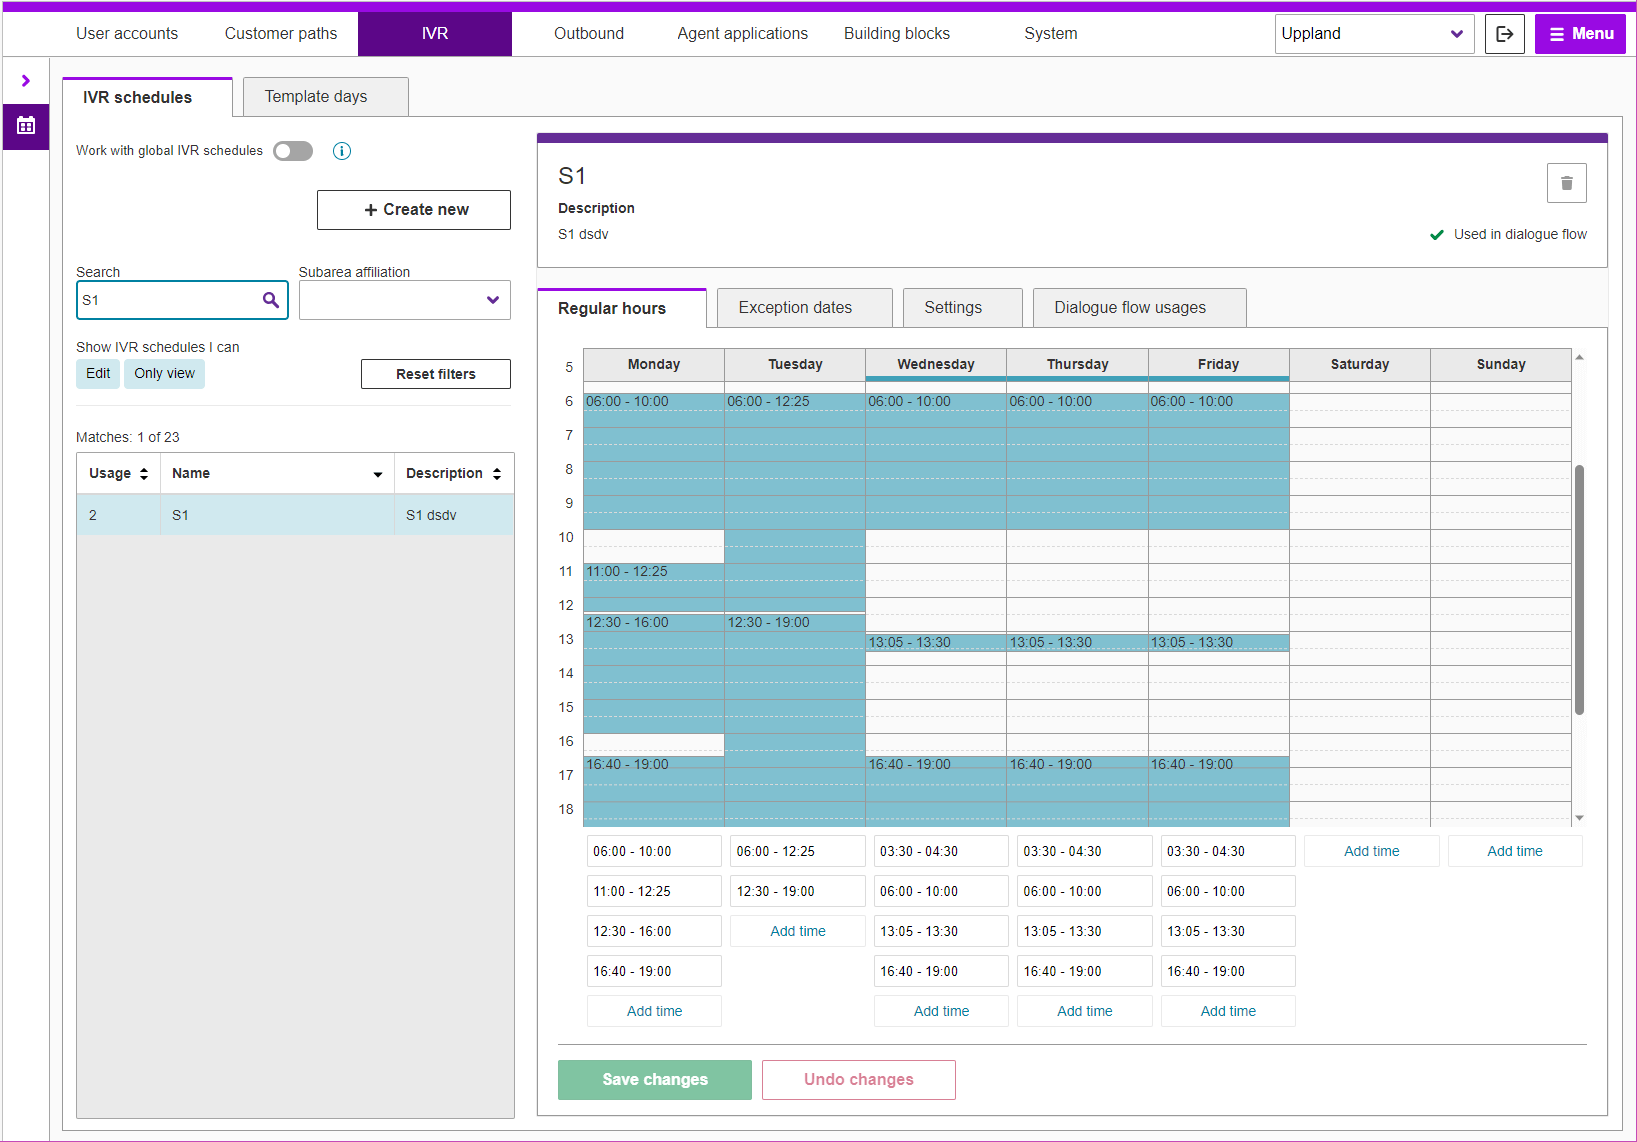
Task: Sort the list by the Usage column arrows
Action: tap(144, 474)
